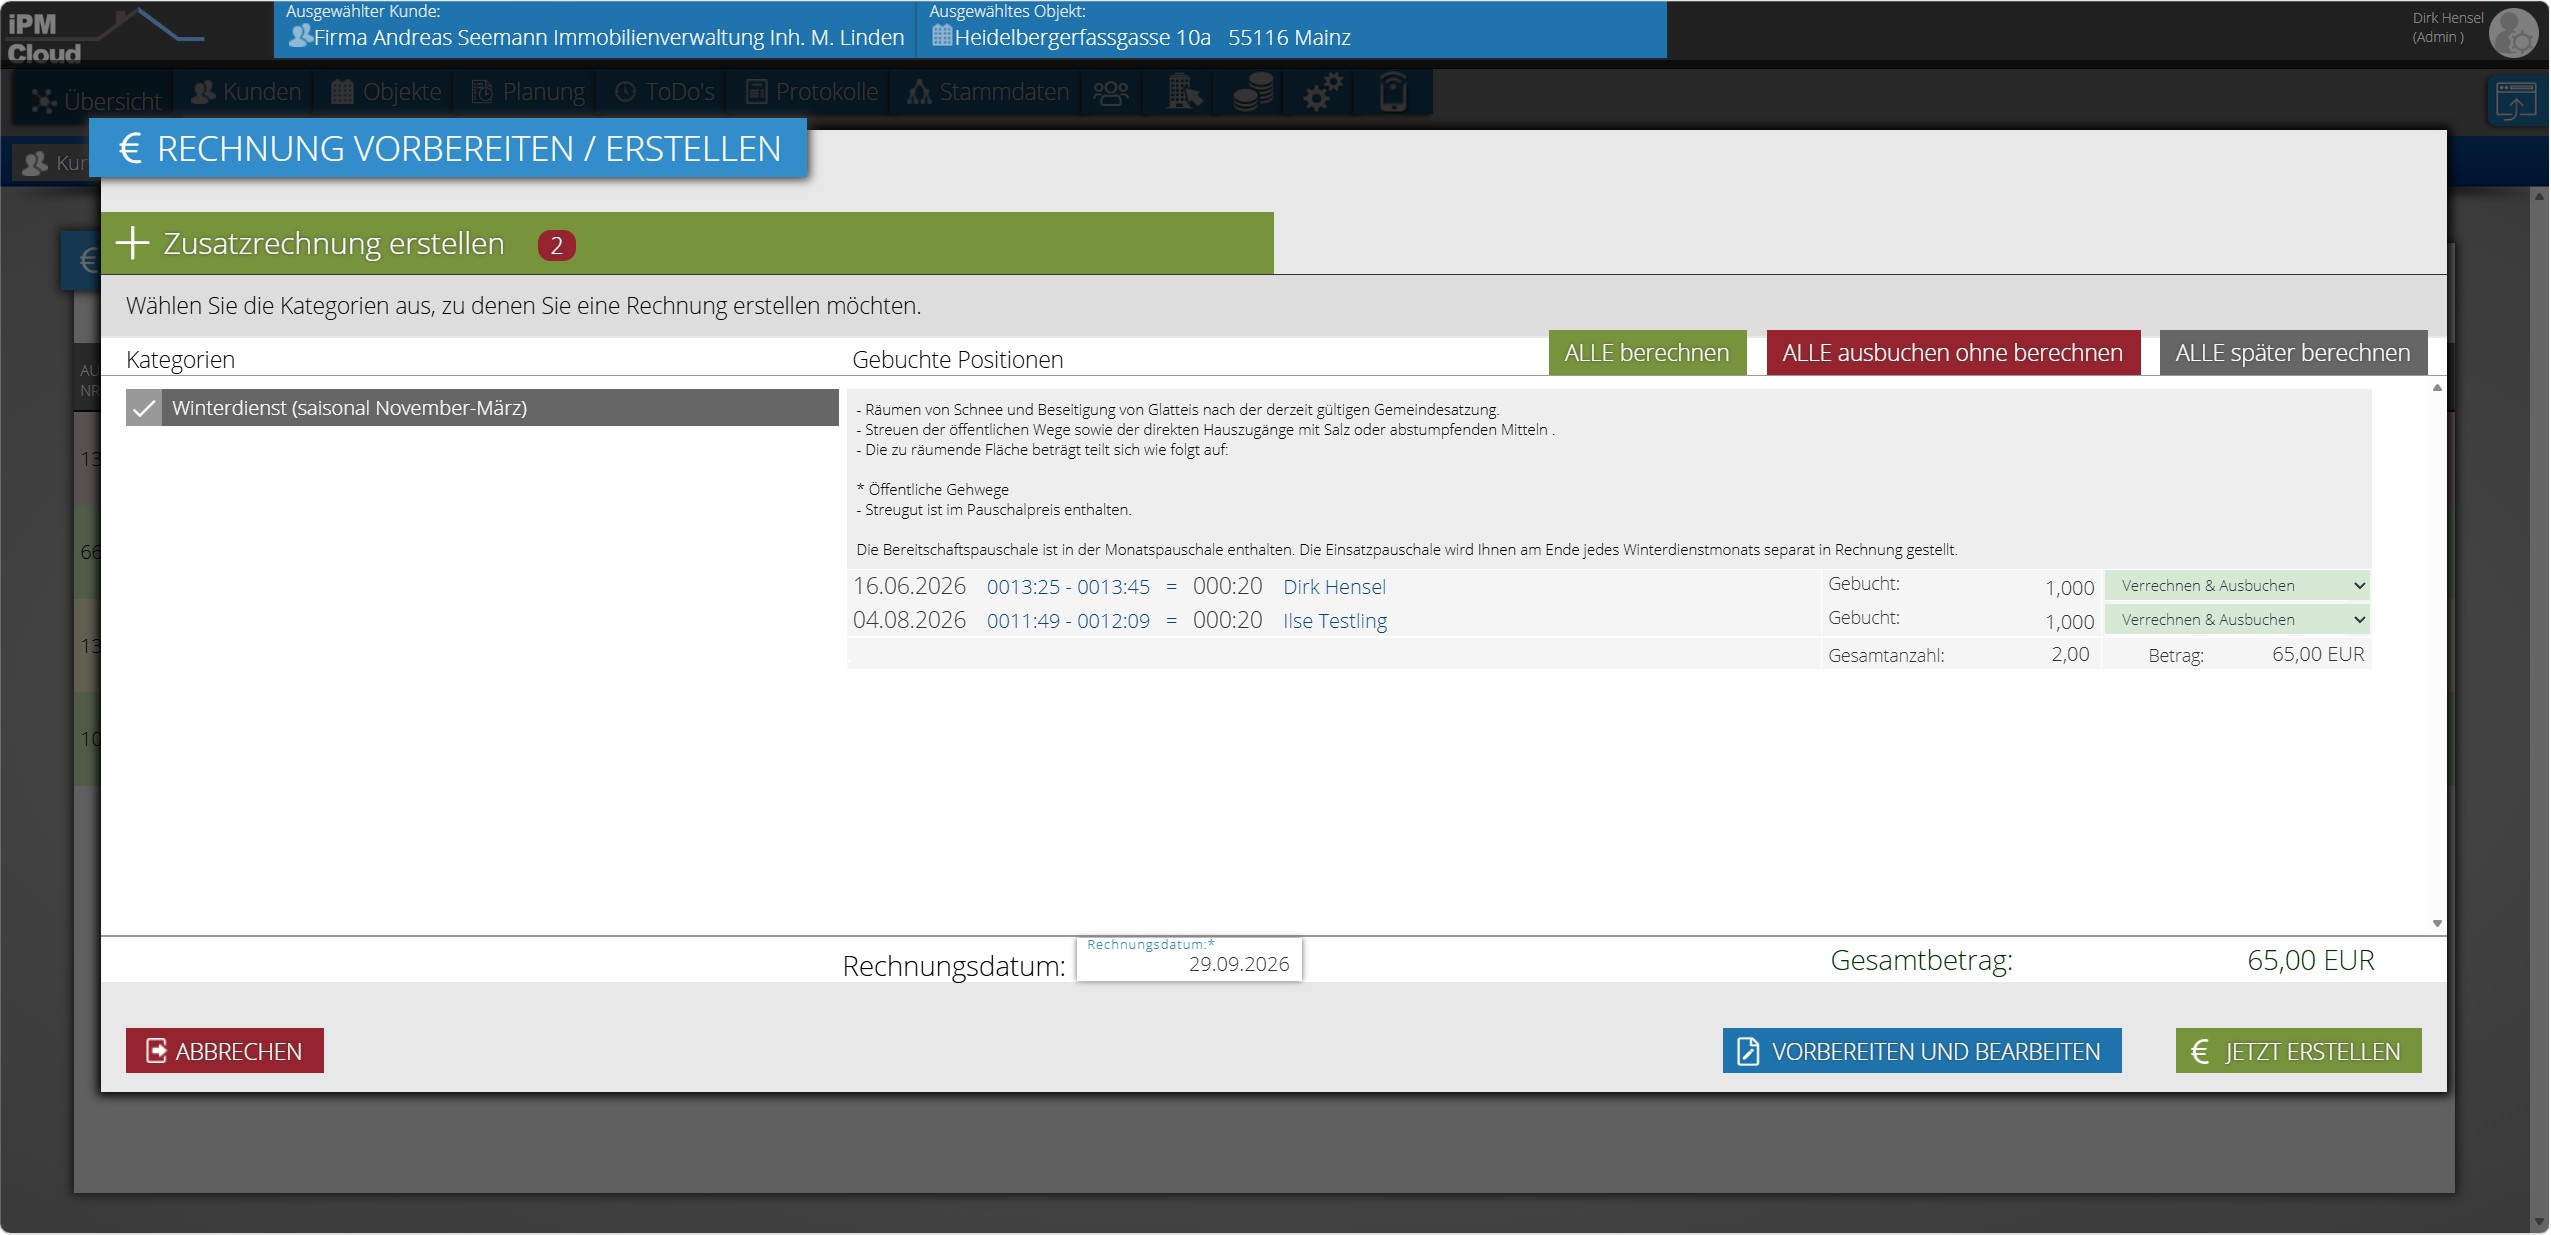Click the Rechnungsdatum date field

coord(1189,960)
